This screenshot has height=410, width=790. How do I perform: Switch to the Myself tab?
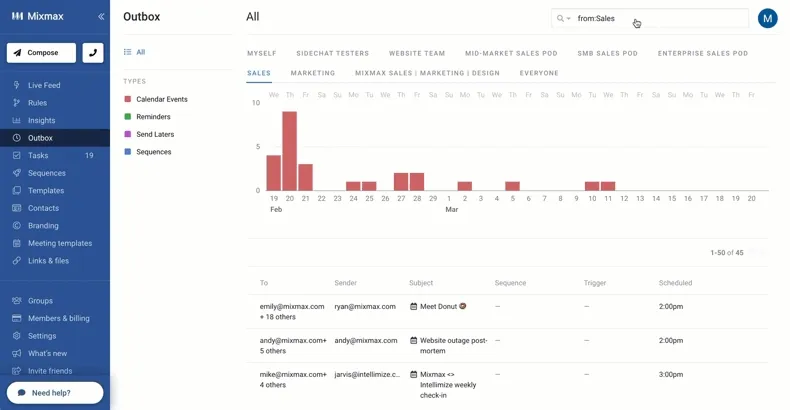[261, 53]
